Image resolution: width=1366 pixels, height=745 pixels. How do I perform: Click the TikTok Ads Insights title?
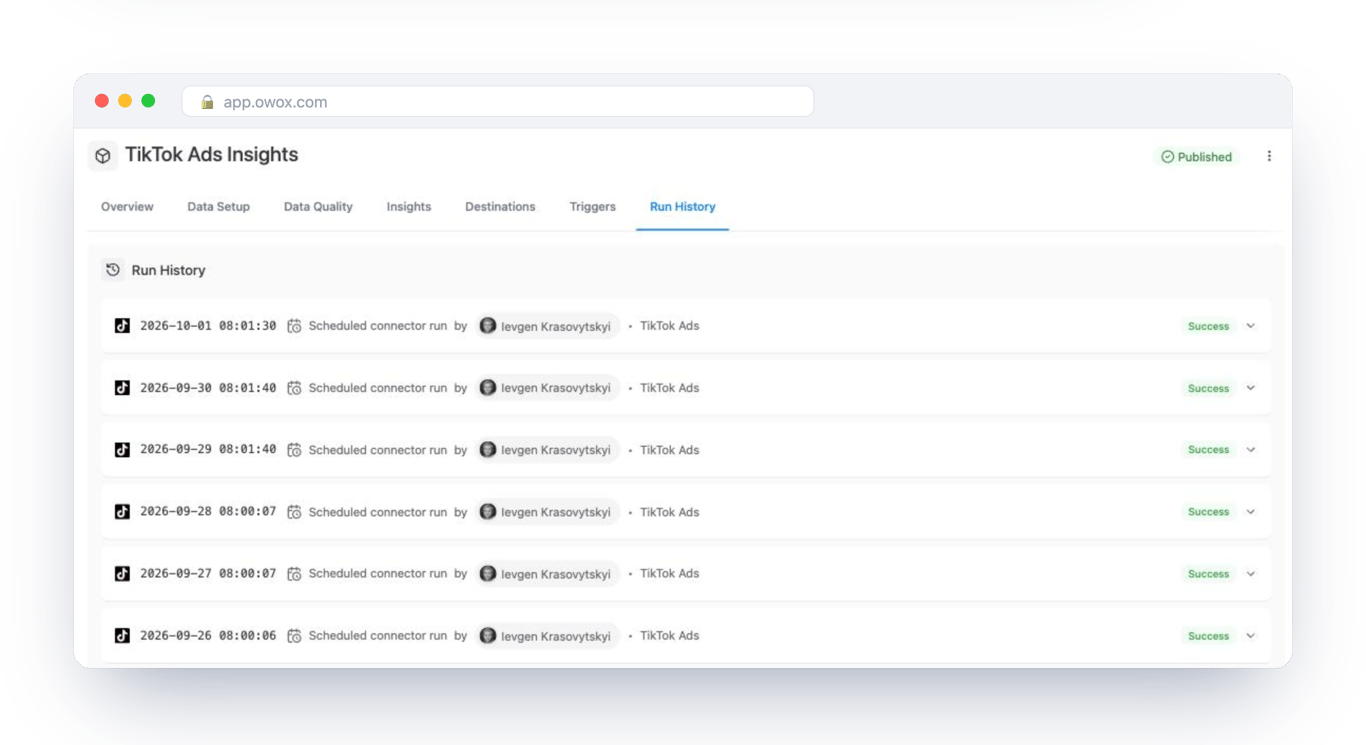pyautogui.click(x=211, y=155)
